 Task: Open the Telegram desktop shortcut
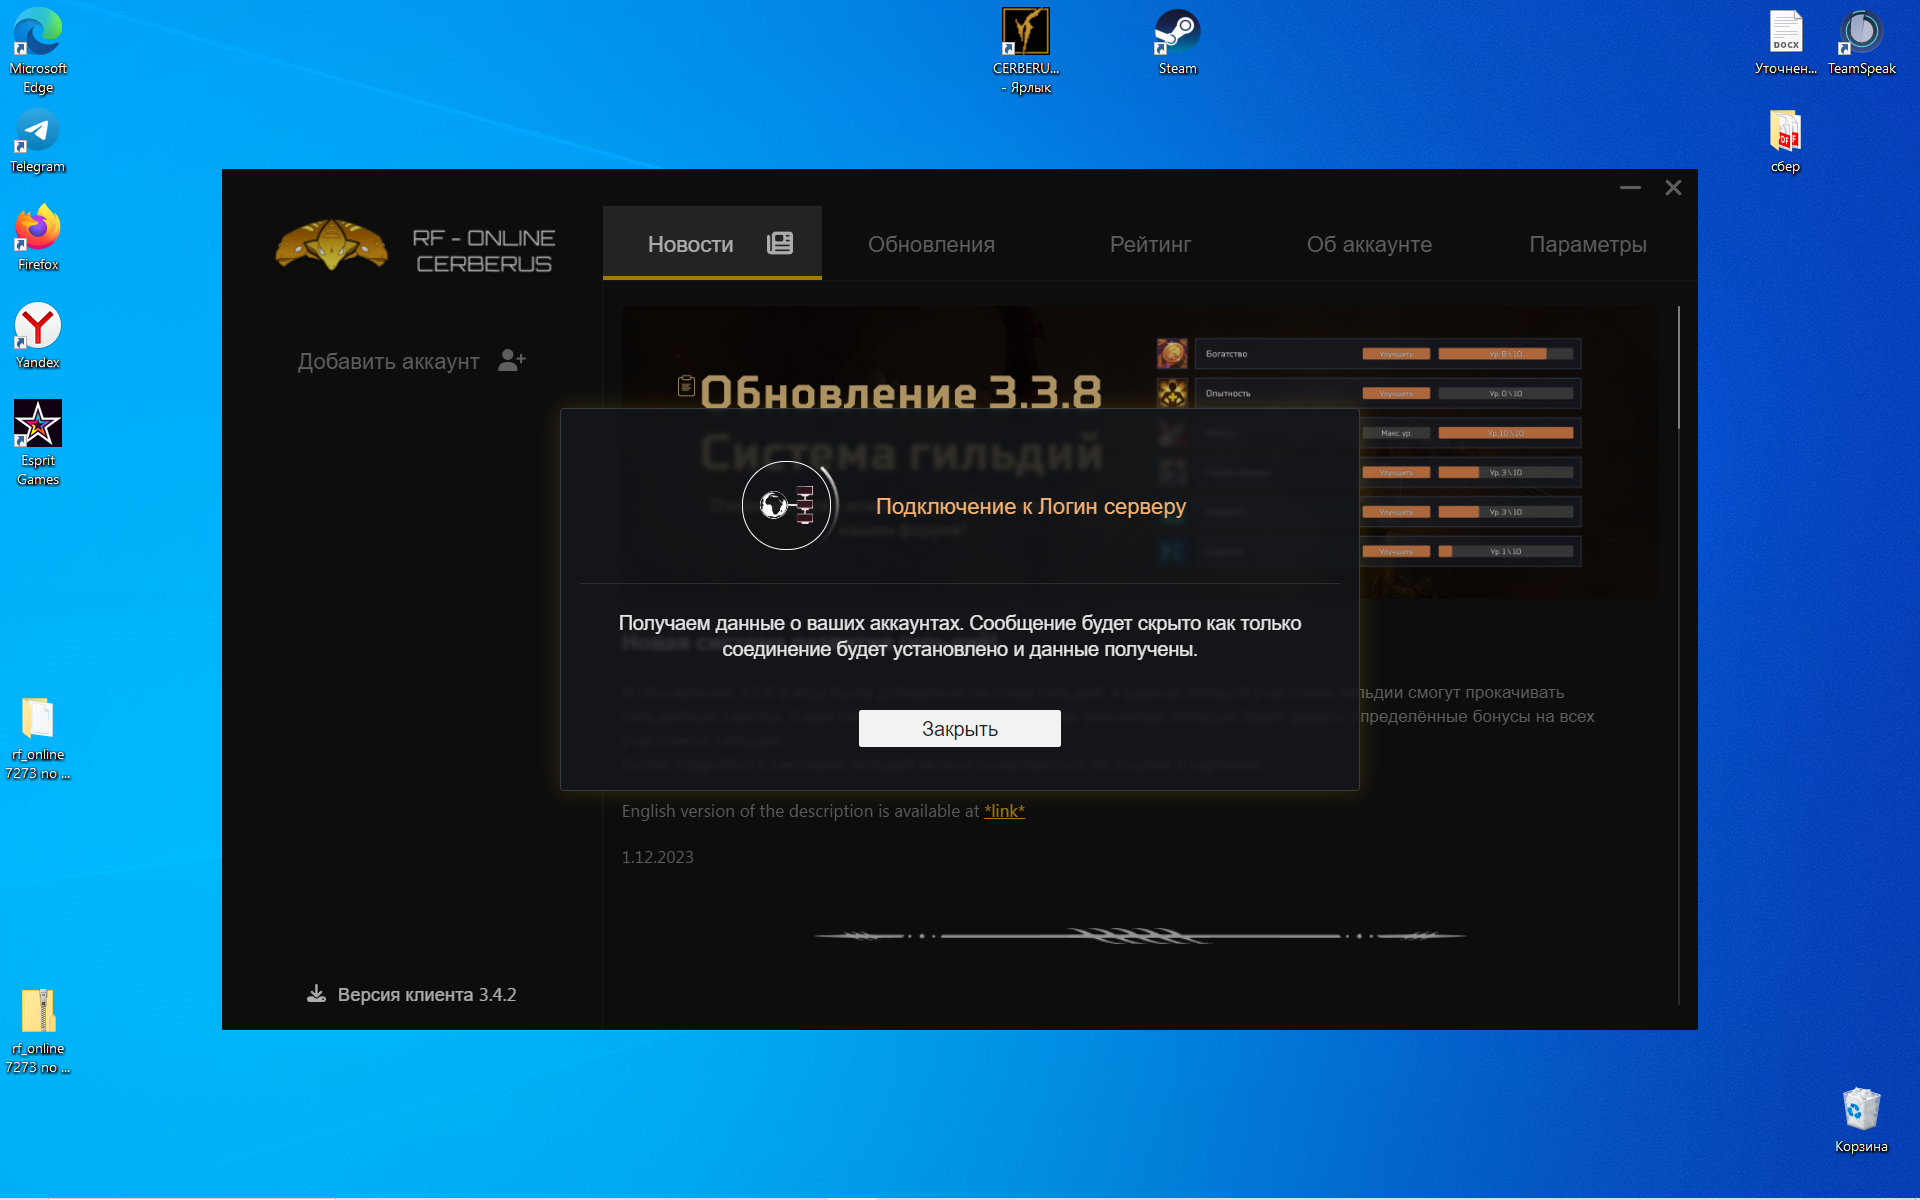pos(38,141)
